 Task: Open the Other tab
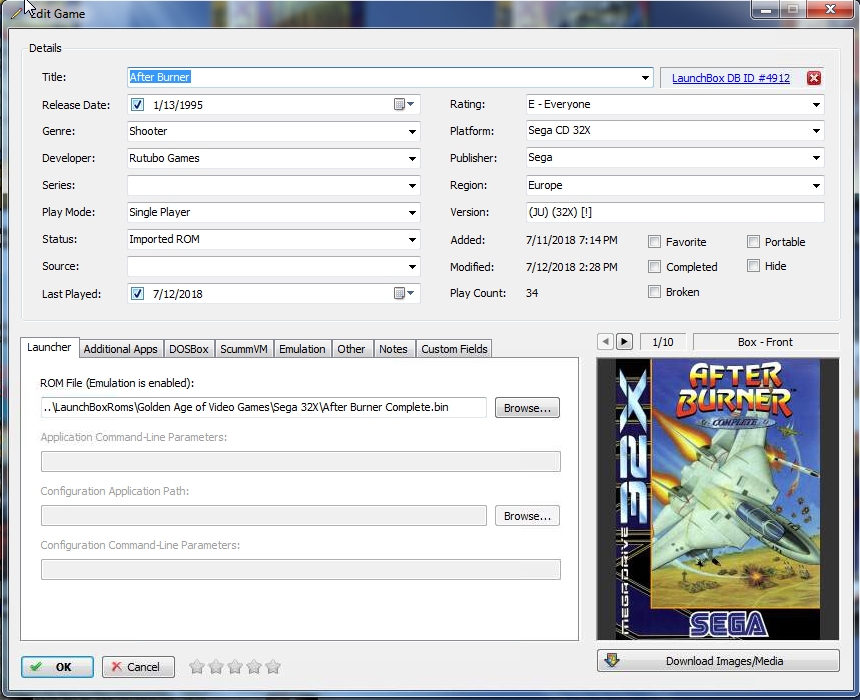click(x=351, y=349)
